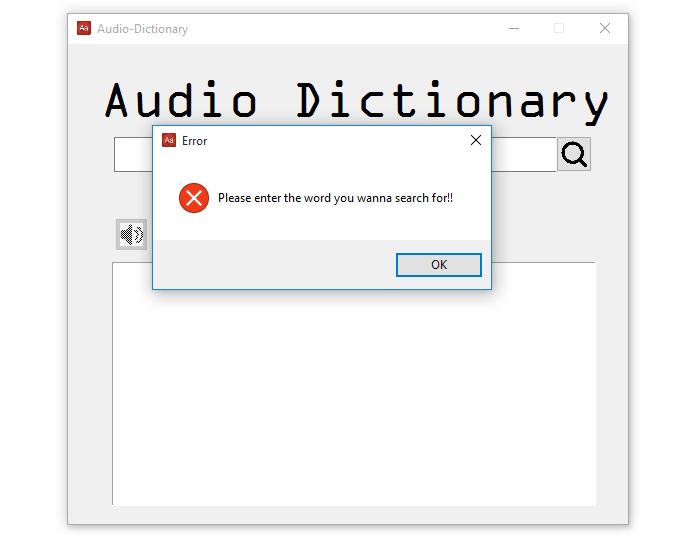Click empty space in Error dialog title bar
The height and width of the screenshot is (539, 693).
coord(330,141)
